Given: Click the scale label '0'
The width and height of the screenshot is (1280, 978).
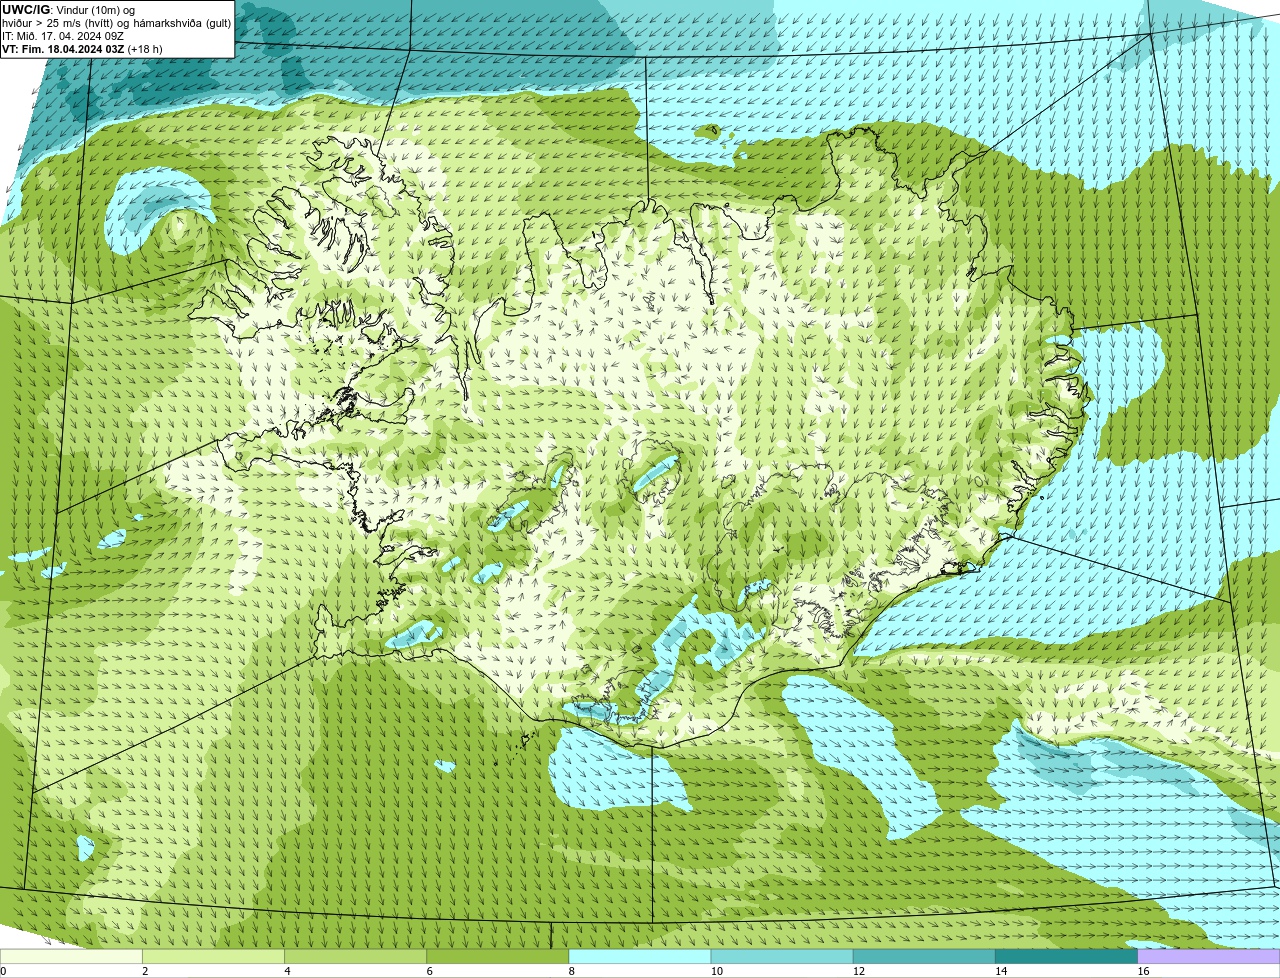Looking at the screenshot, I should 3,971.
